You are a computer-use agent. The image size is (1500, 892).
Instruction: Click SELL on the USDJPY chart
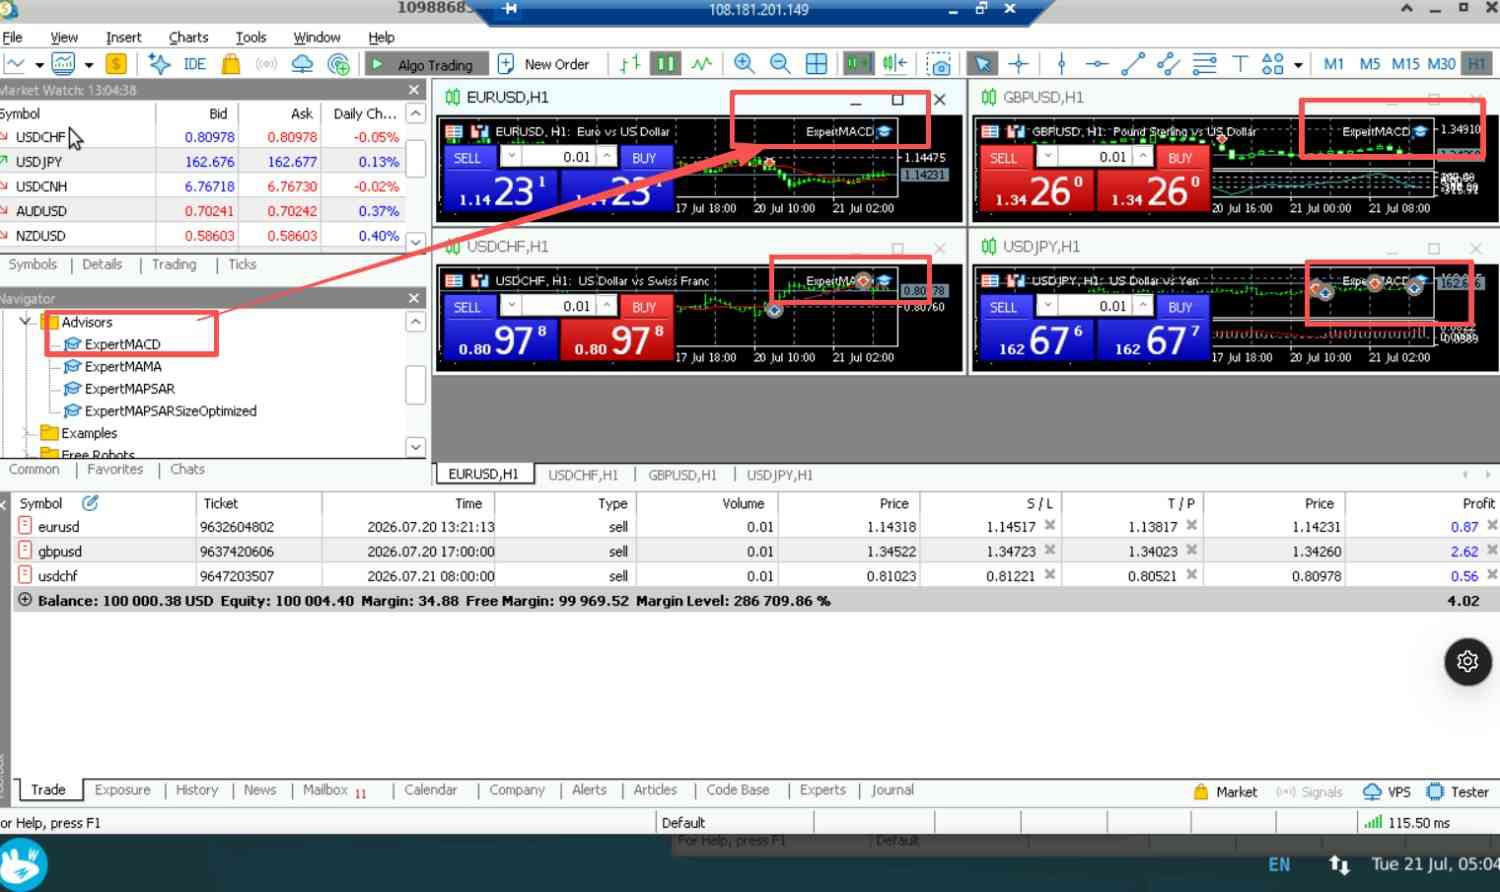tap(1003, 307)
